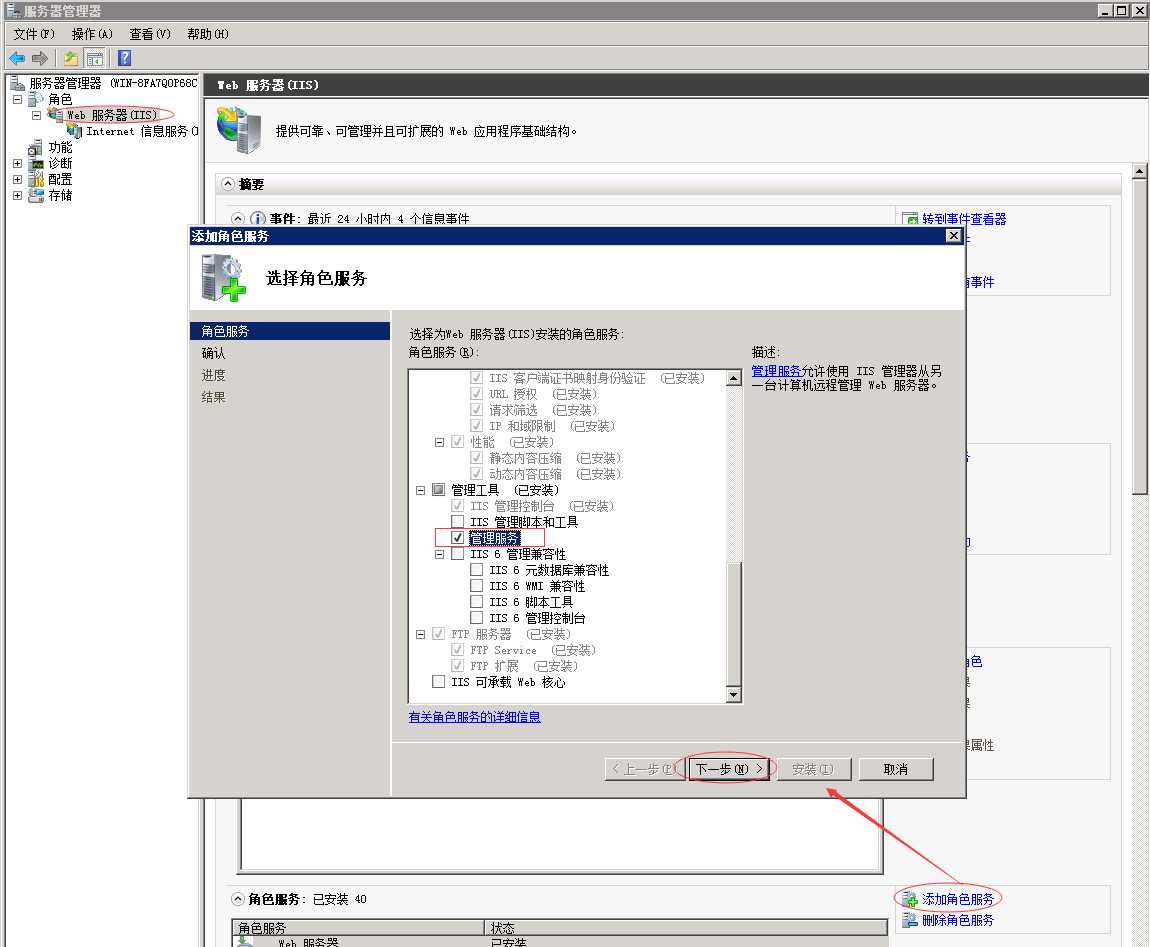Click the 添加角色服务 icon at bottom right
This screenshot has height=947, width=1150.
coord(909,899)
